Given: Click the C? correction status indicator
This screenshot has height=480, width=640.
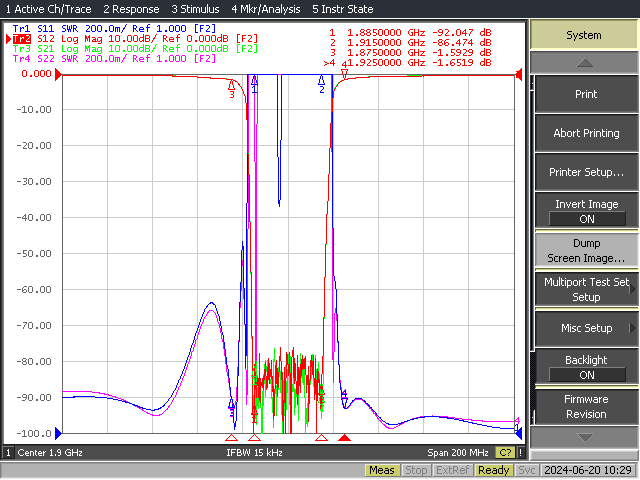Looking at the screenshot, I should [505, 452].
